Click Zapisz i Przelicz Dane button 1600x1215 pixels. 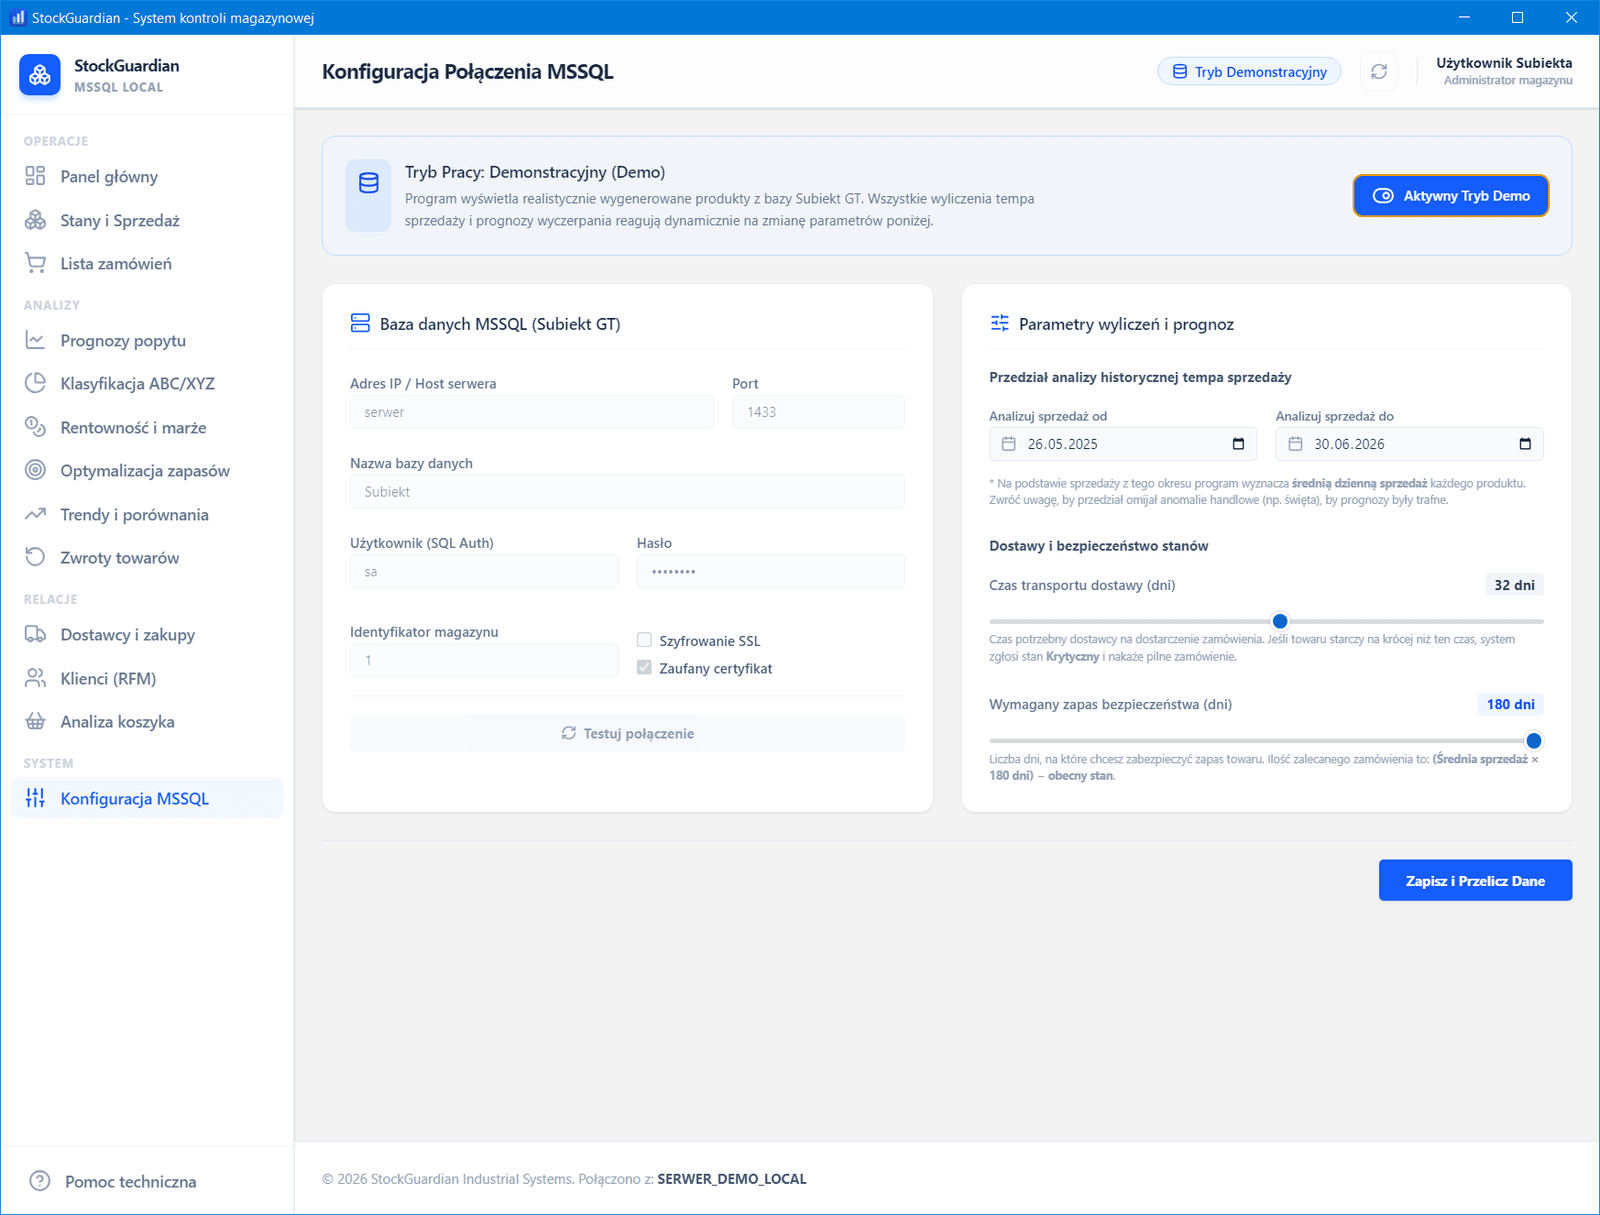pos(1475,880)
